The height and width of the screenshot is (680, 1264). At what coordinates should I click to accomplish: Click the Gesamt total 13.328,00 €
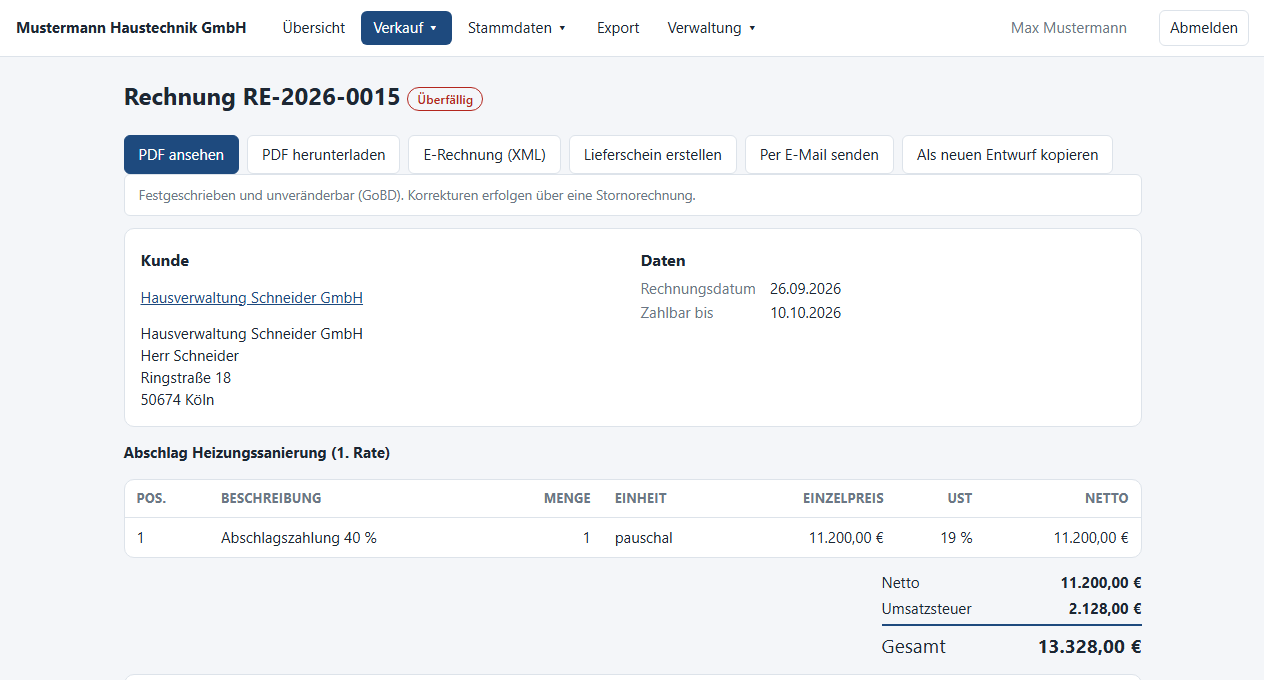pyautogui.click(x=1090, y=646)
